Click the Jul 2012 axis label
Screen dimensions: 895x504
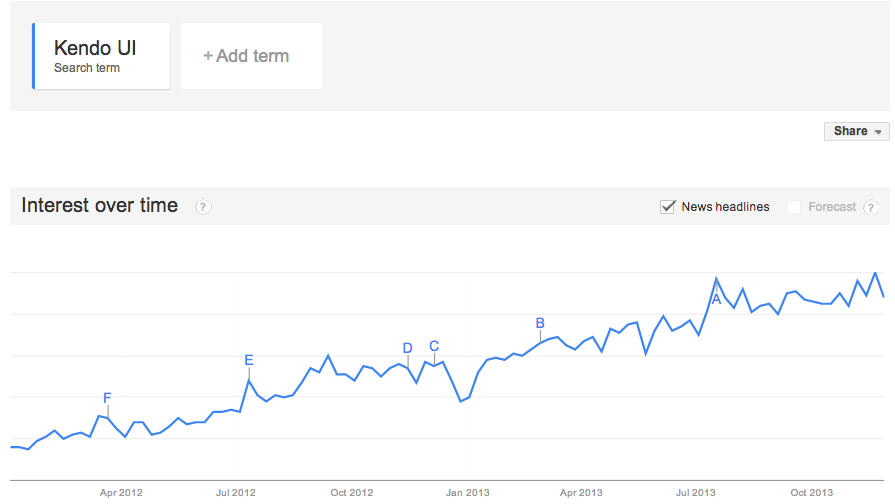pos(236,492)
